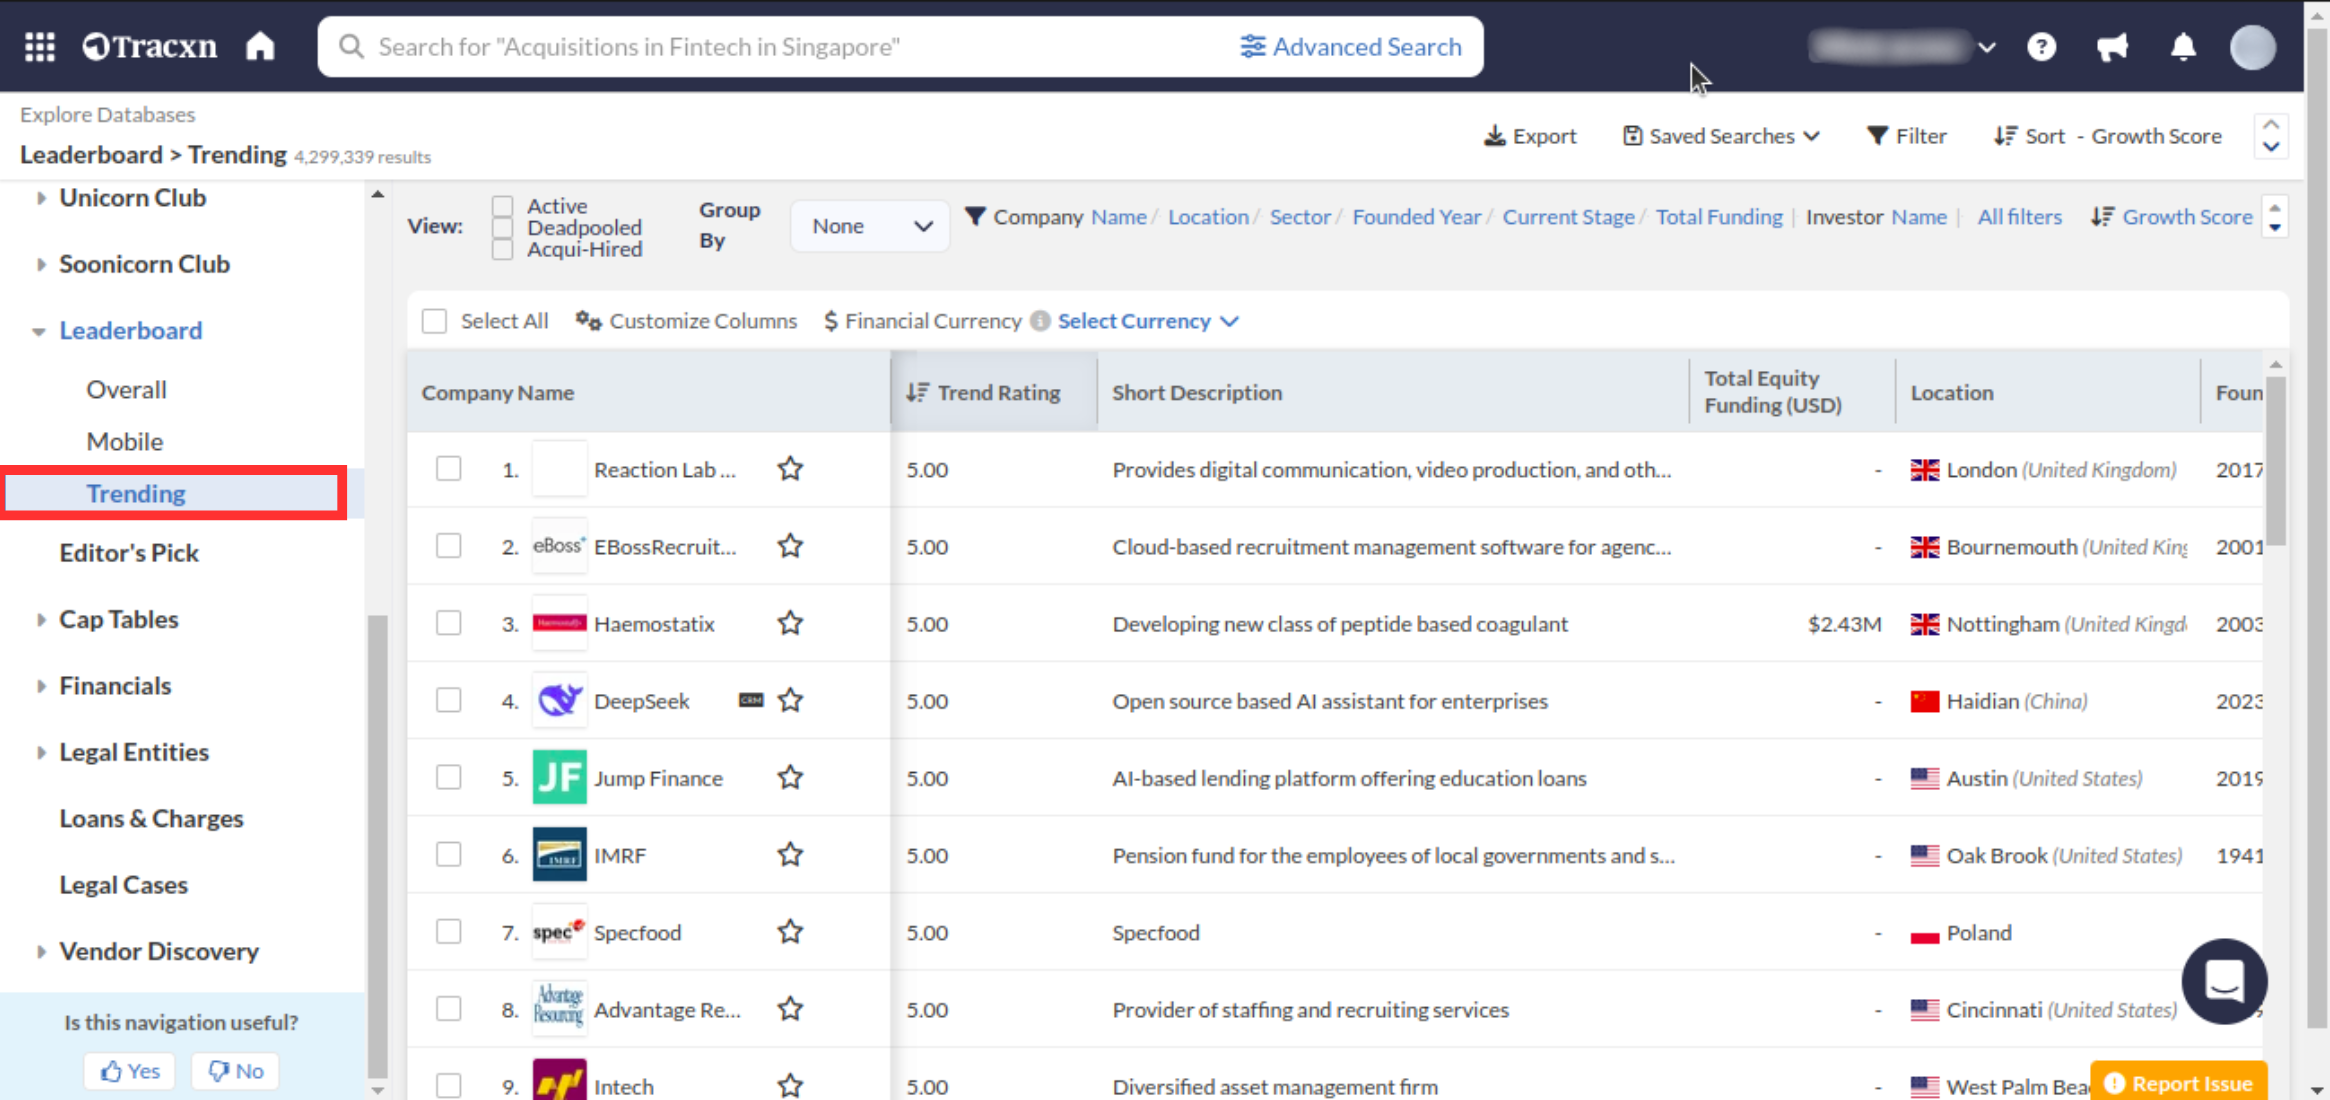Image resolution: width=2330 pixels, height=1100 pixels.
Task: Enable the Active view checkbox
Action: point(502,206)
